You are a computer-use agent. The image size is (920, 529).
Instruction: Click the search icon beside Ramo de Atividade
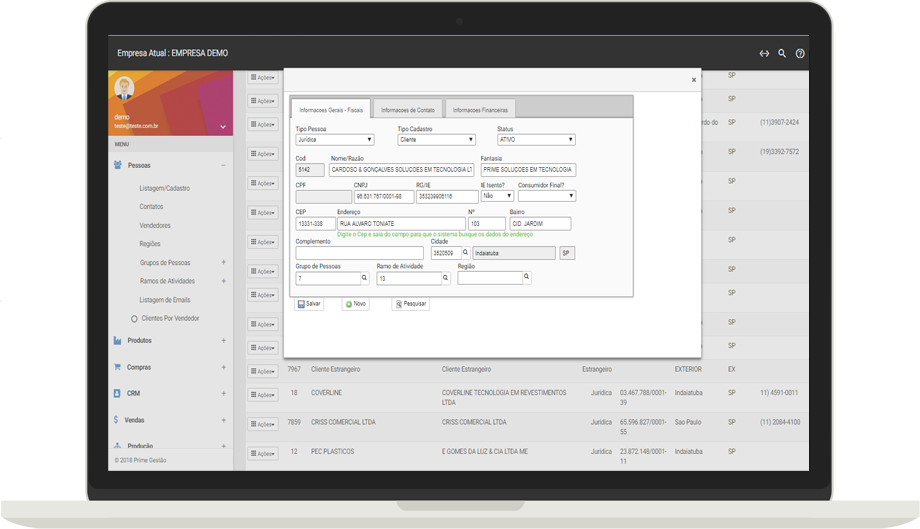tap(445, 278)
